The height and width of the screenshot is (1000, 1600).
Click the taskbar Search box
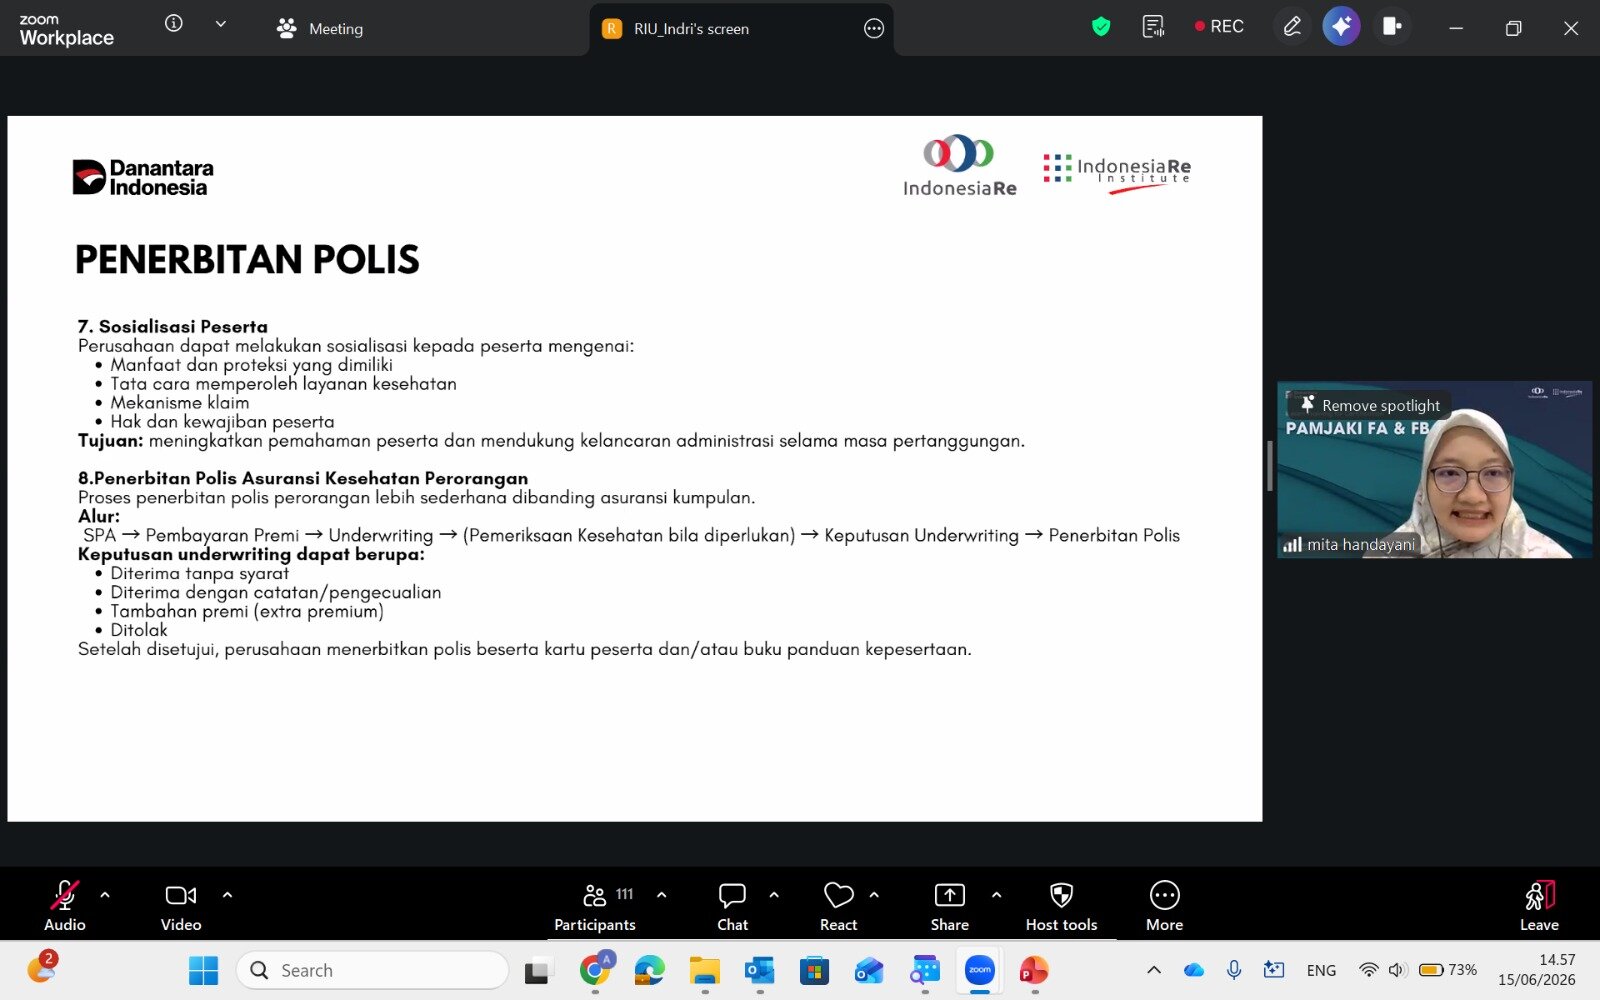tap(372, 970)
